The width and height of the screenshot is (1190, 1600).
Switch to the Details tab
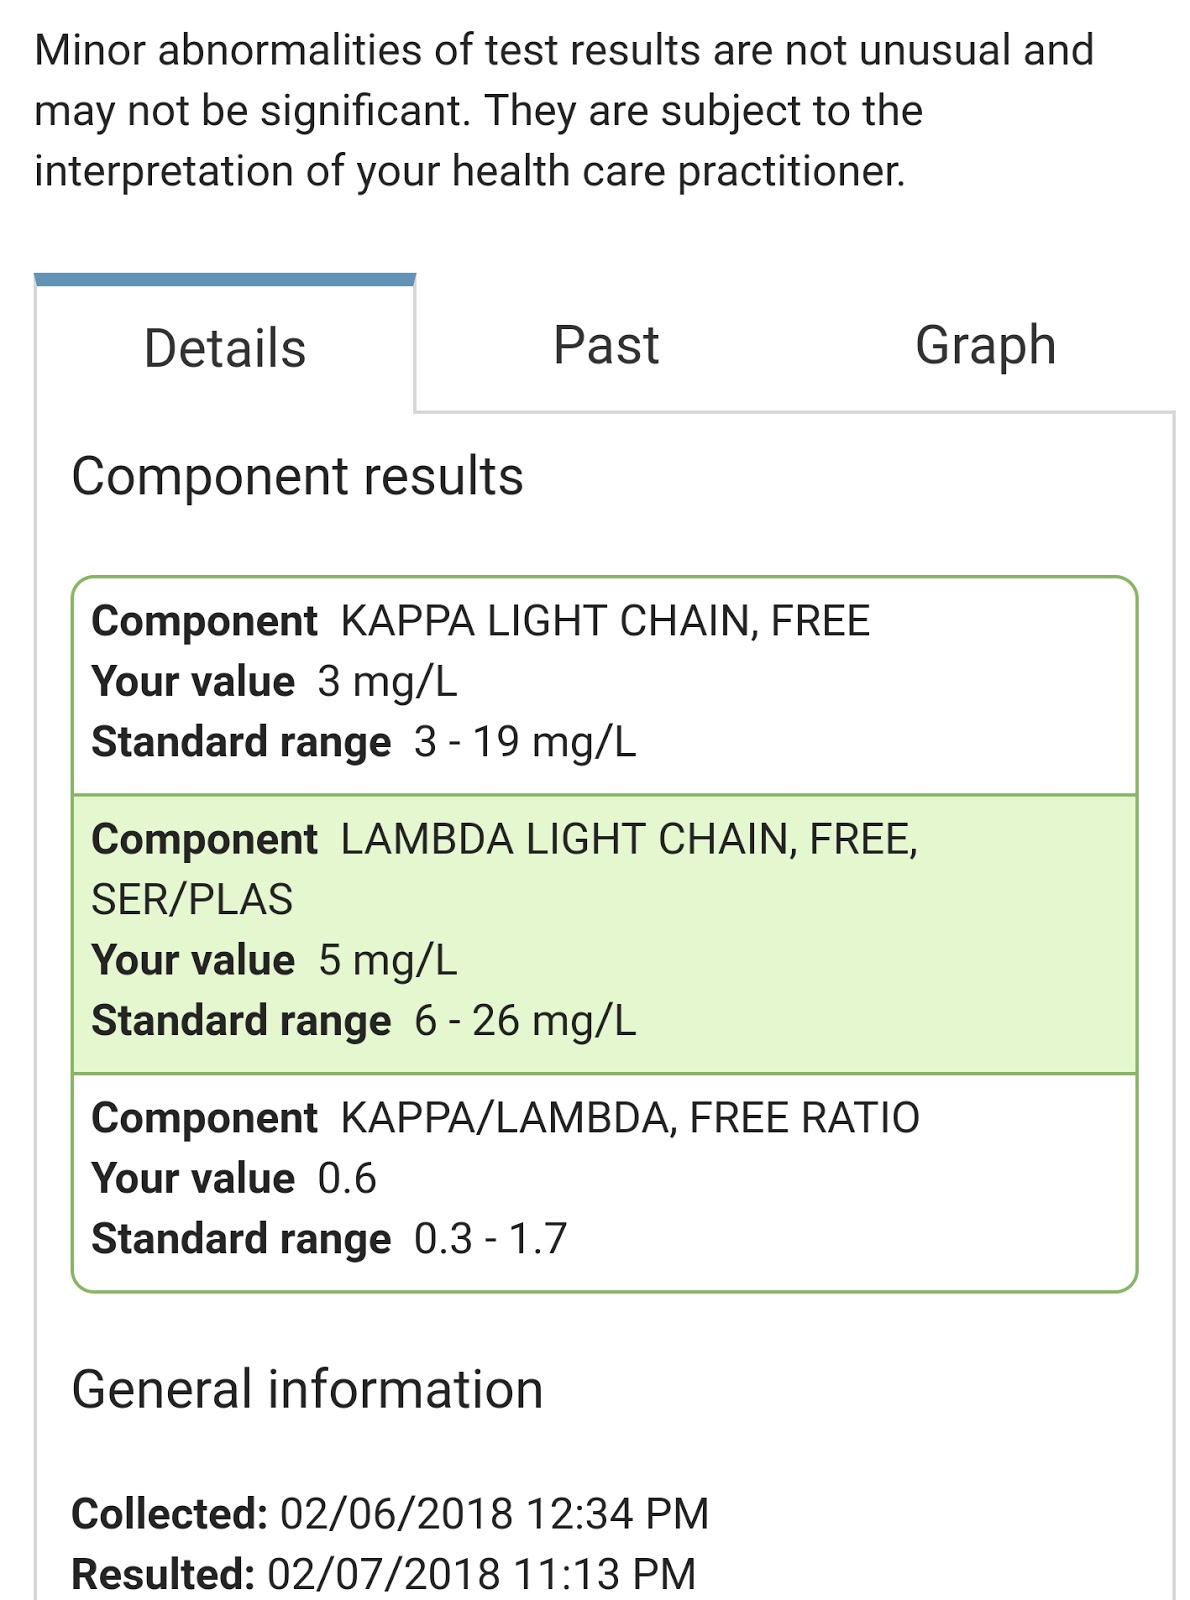(x=225, y=348)
